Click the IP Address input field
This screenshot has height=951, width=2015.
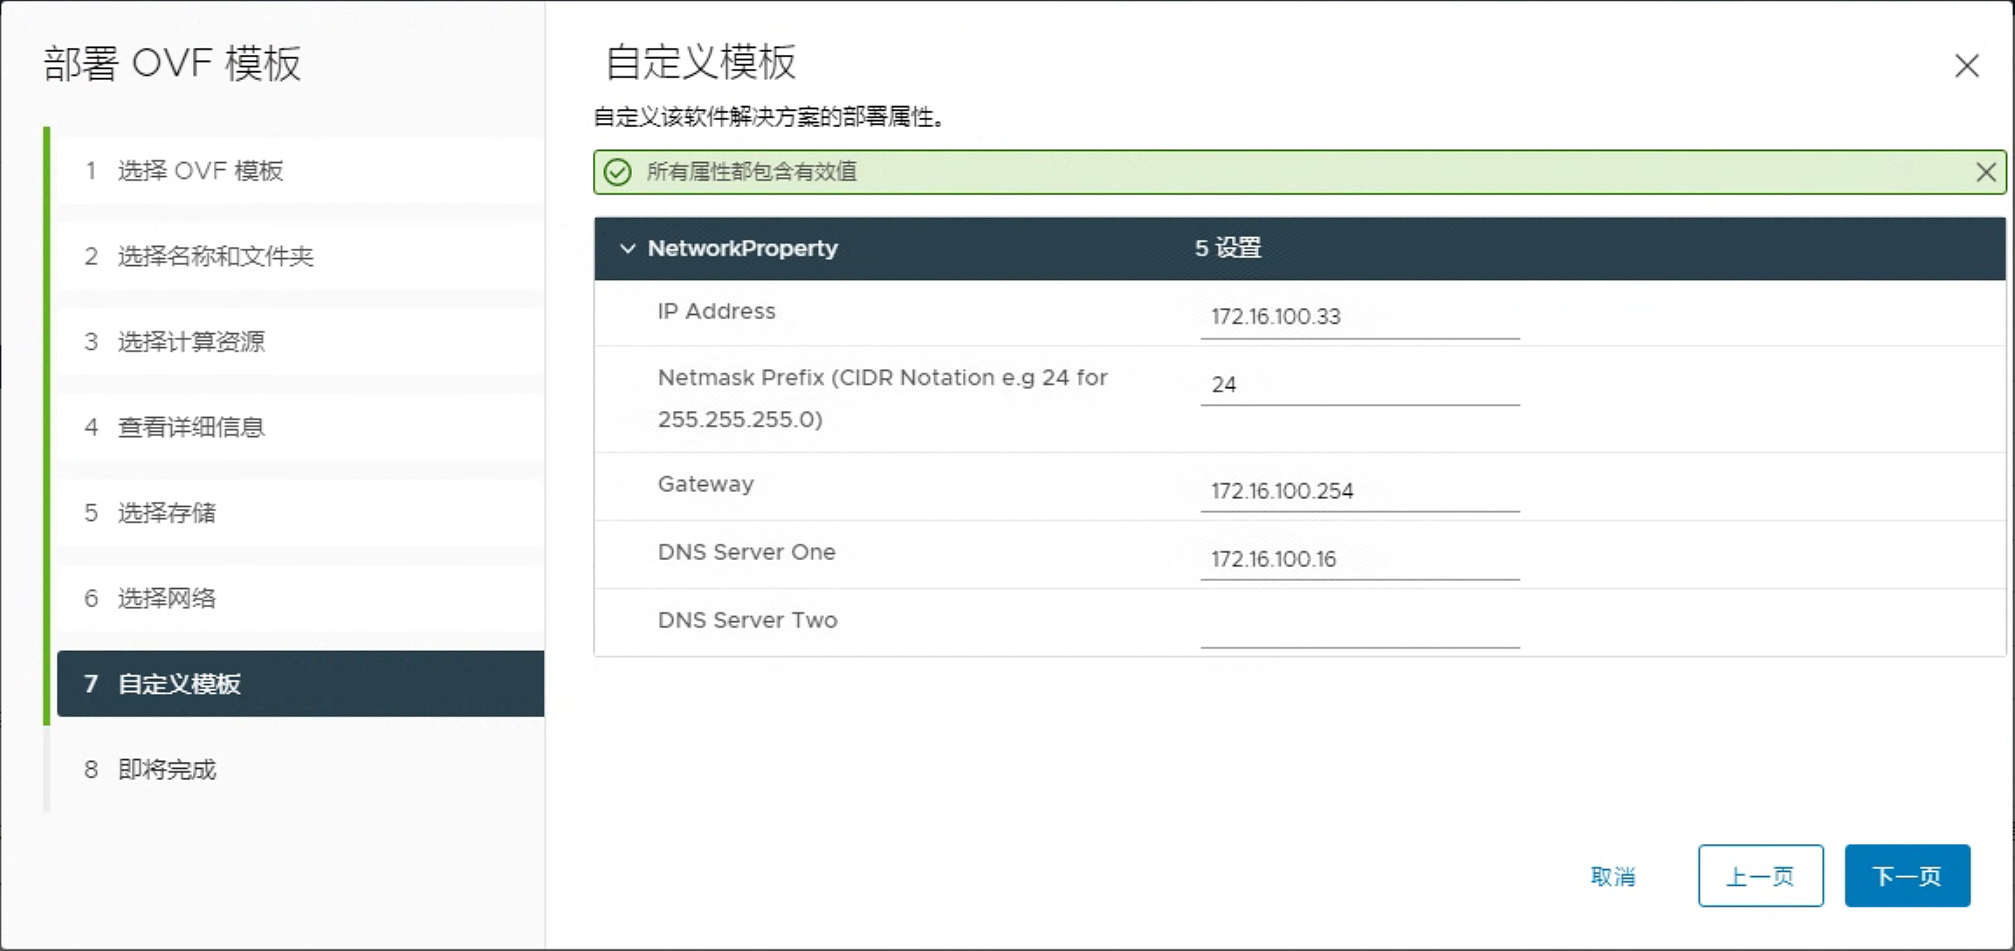[x=1358, y=317]
